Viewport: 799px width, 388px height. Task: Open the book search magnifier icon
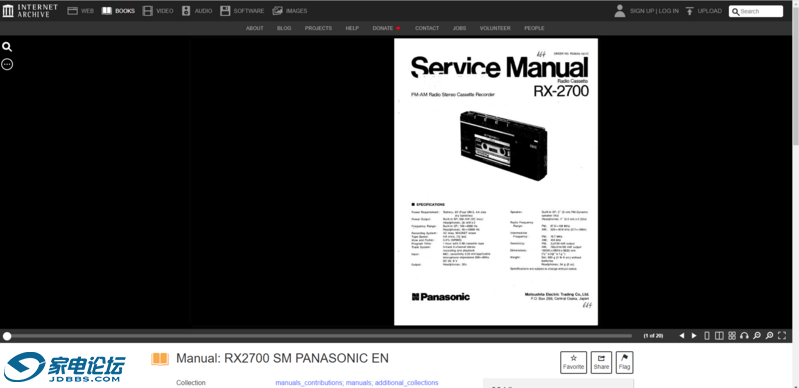(x=7, y=47)
